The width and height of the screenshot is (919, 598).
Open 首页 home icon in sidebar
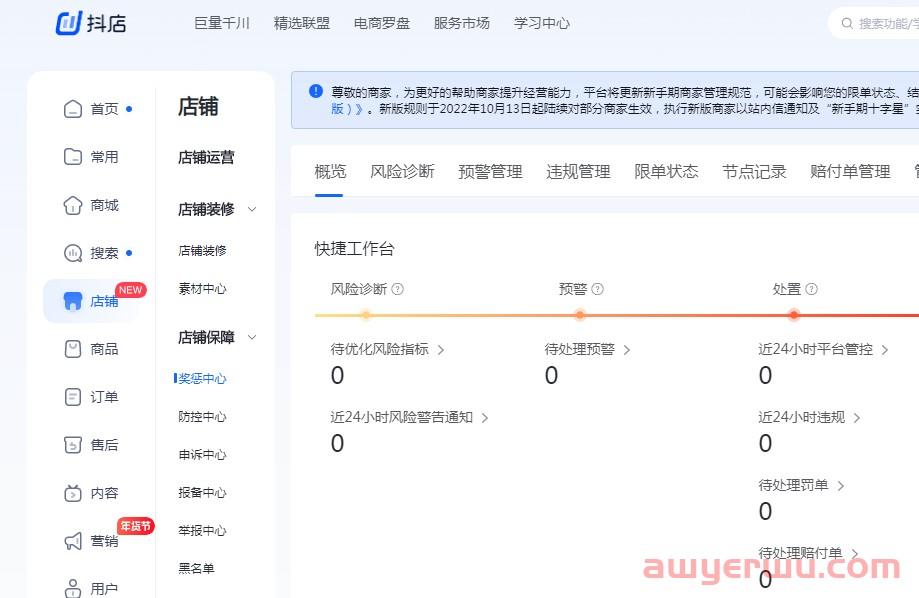click(73, 109)
